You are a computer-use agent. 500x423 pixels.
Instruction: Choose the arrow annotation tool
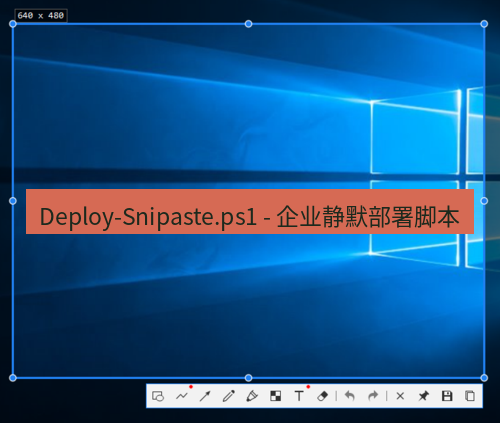click(205, 396)
